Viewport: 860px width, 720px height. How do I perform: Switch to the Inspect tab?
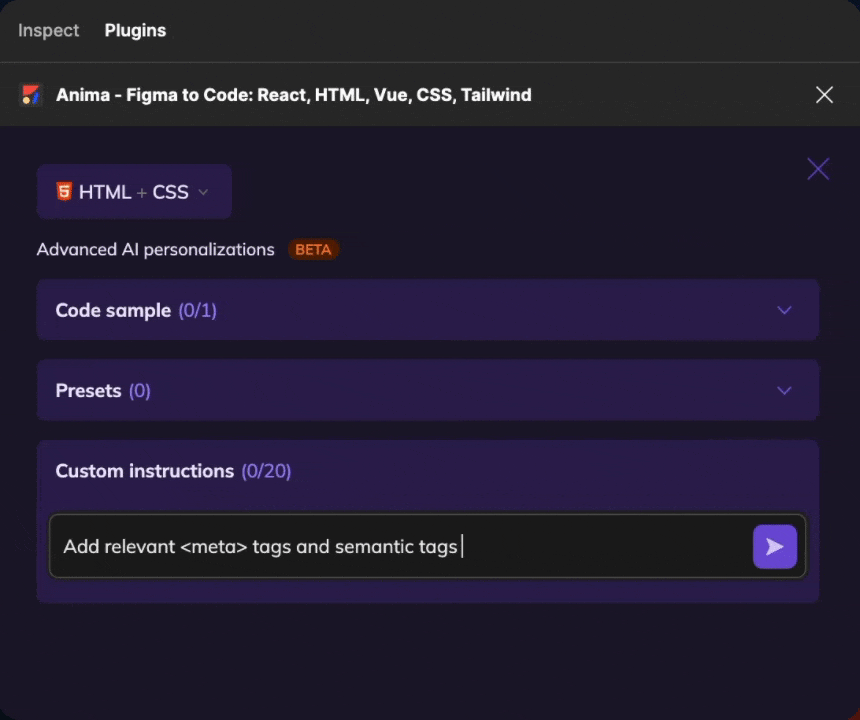(x=48, y=30)
